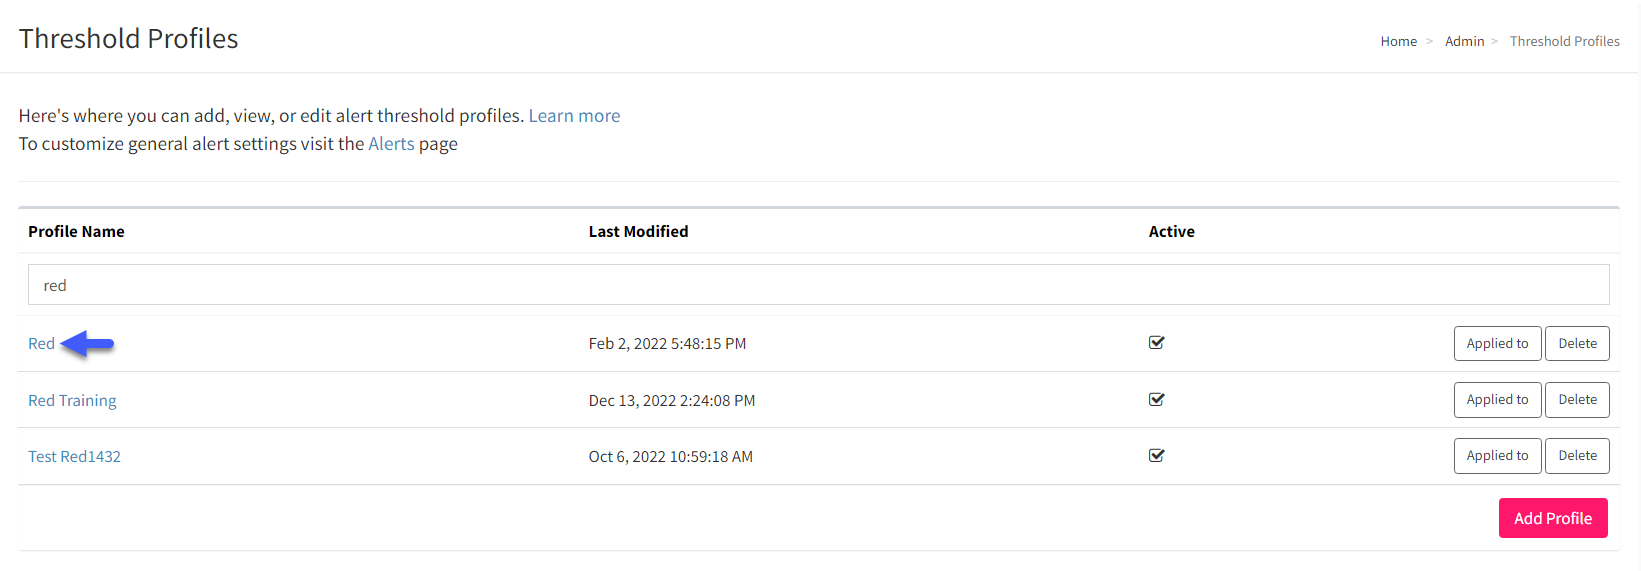Toggle Active checkbox for Test Red1432 profile
Image resolution: width=1641 pixels, height=571 pixels.
click(x=1156, y=456)
